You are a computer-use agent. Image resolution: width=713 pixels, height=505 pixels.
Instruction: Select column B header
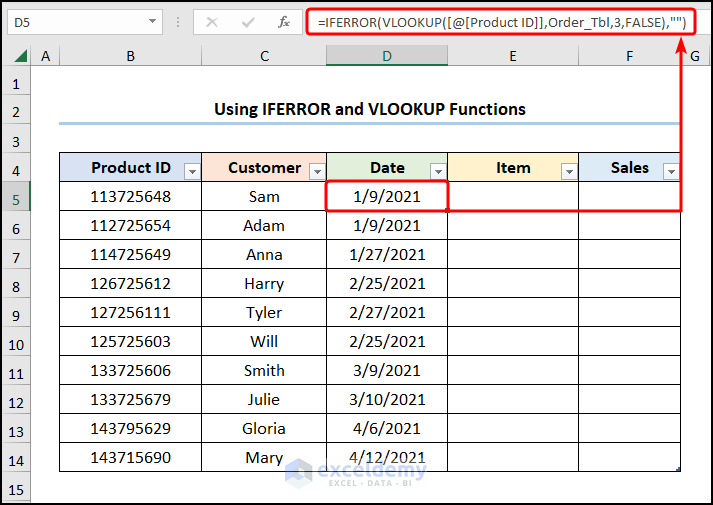coord(130,57)
